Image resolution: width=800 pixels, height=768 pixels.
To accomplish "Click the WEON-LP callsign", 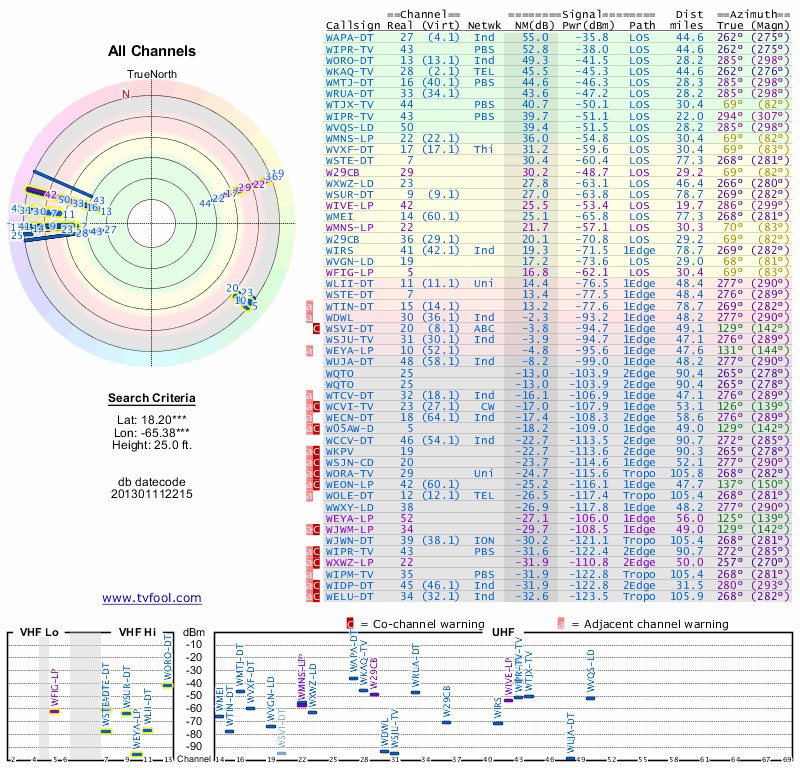I will pyautogui.click(x=349, y=484).
